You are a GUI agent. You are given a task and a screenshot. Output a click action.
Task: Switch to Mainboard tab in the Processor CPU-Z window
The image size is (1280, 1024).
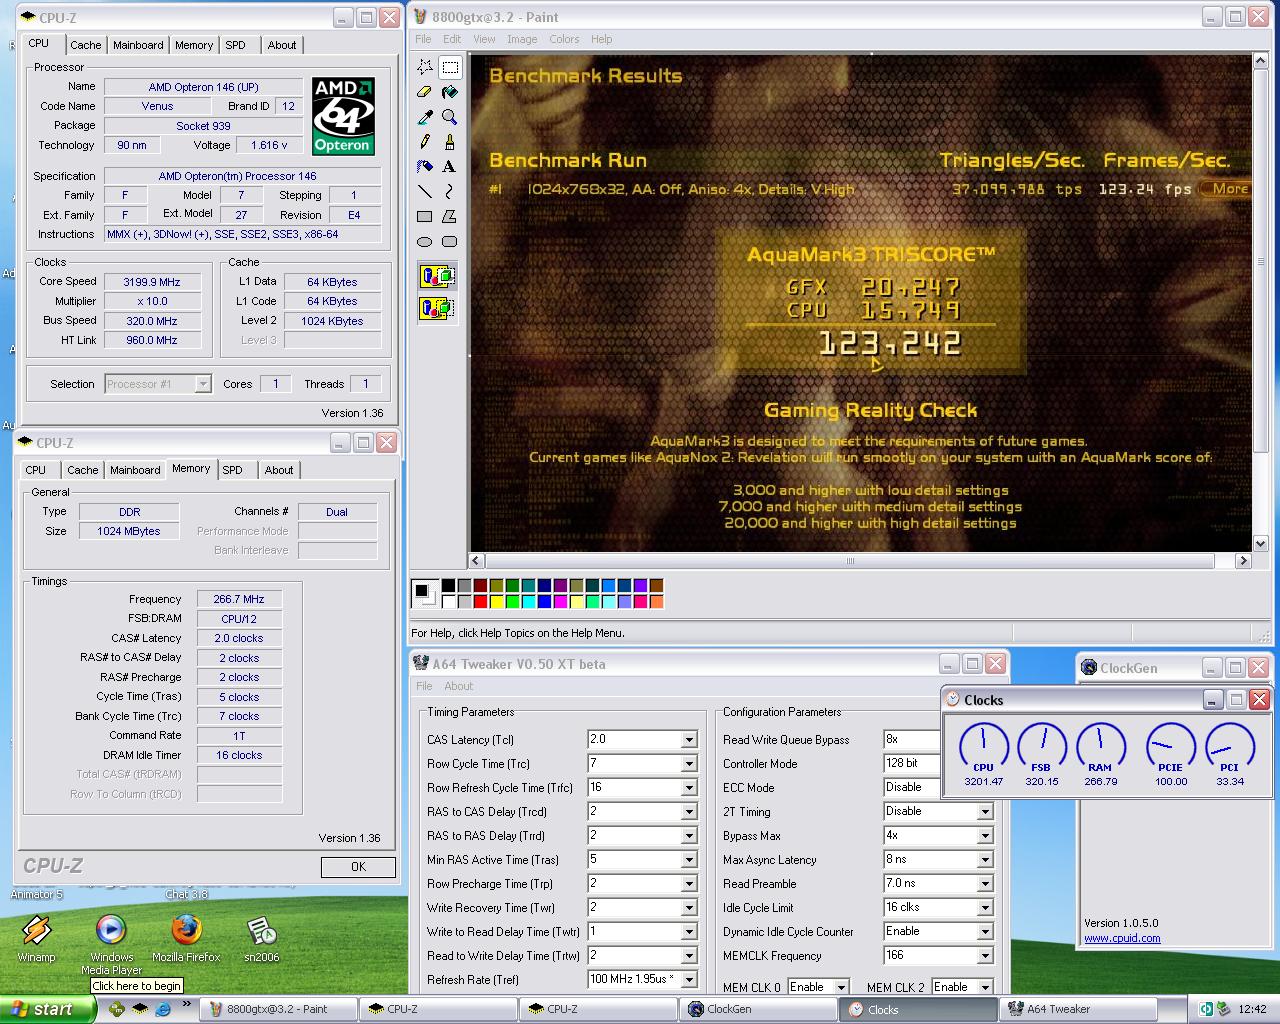(138, 45)
